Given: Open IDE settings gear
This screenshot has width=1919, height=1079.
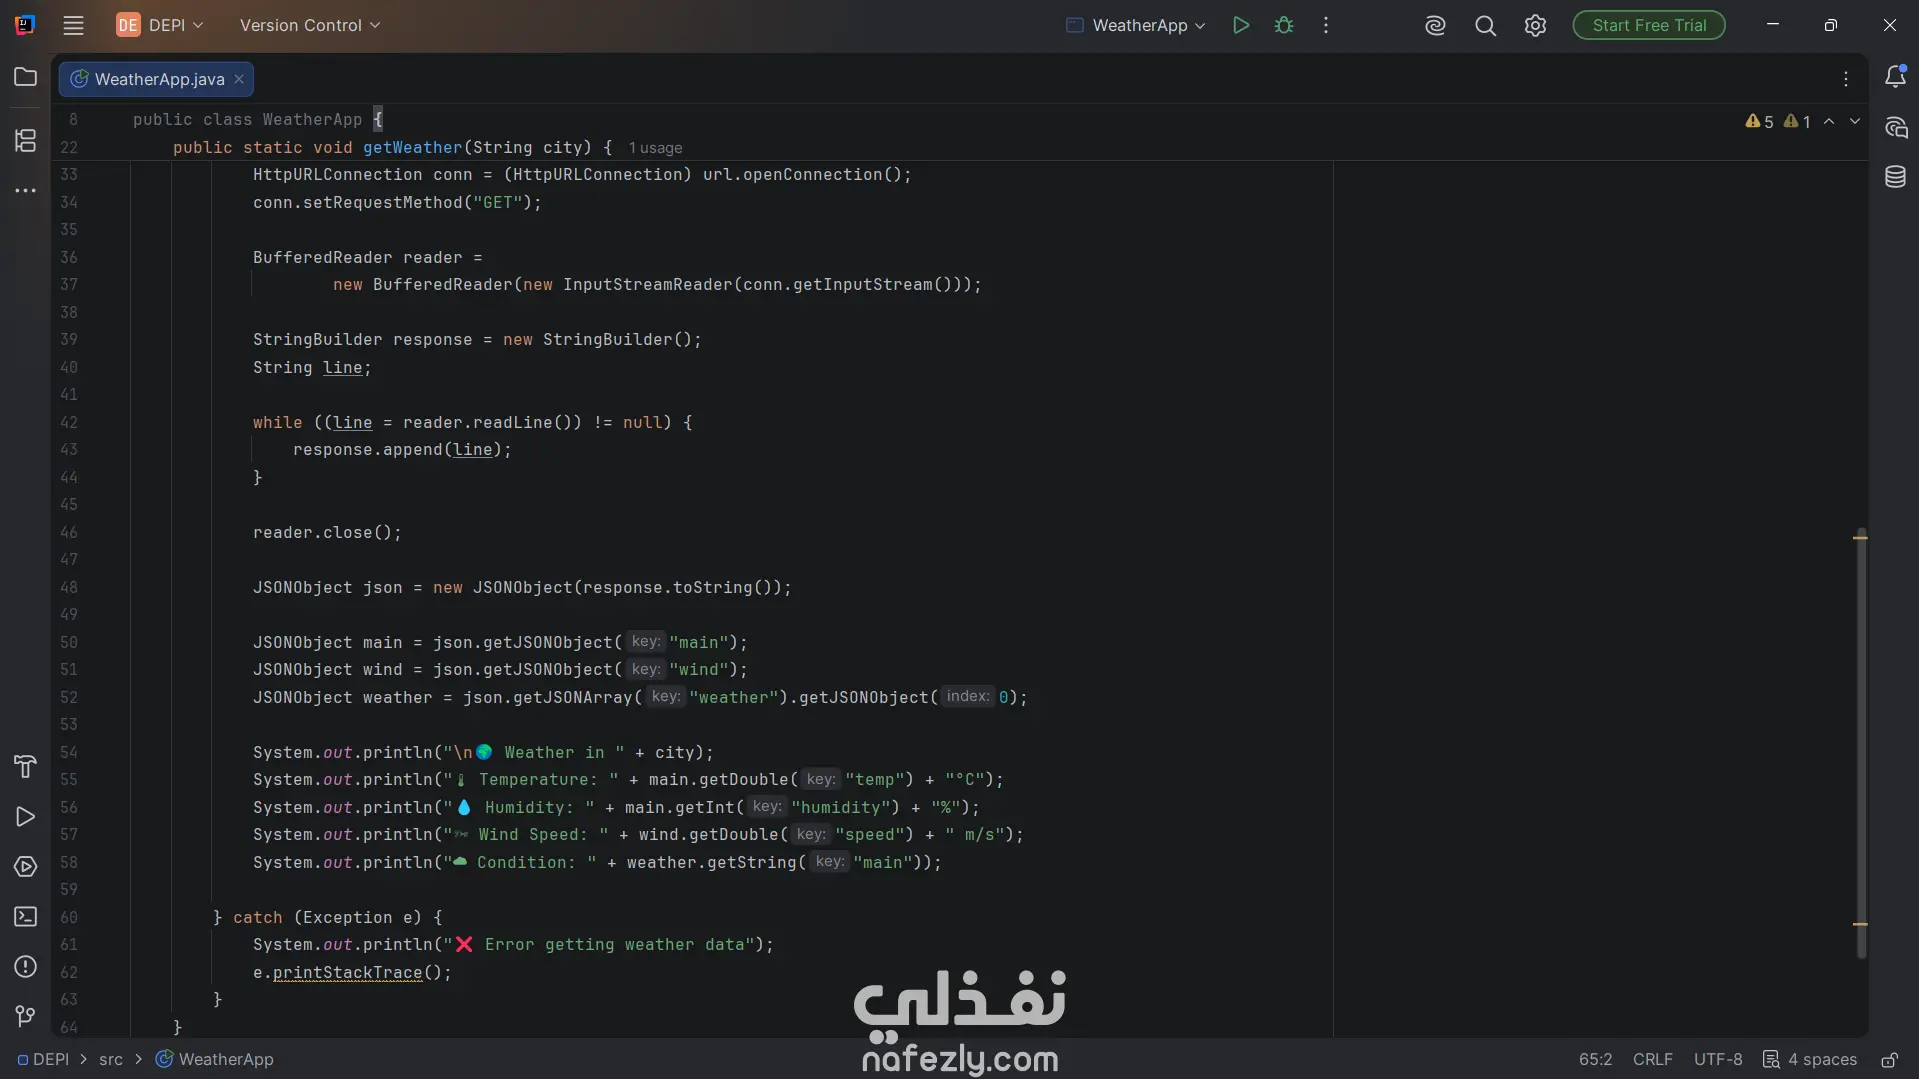Looking at the screenshot, I should pos(1535,26).
